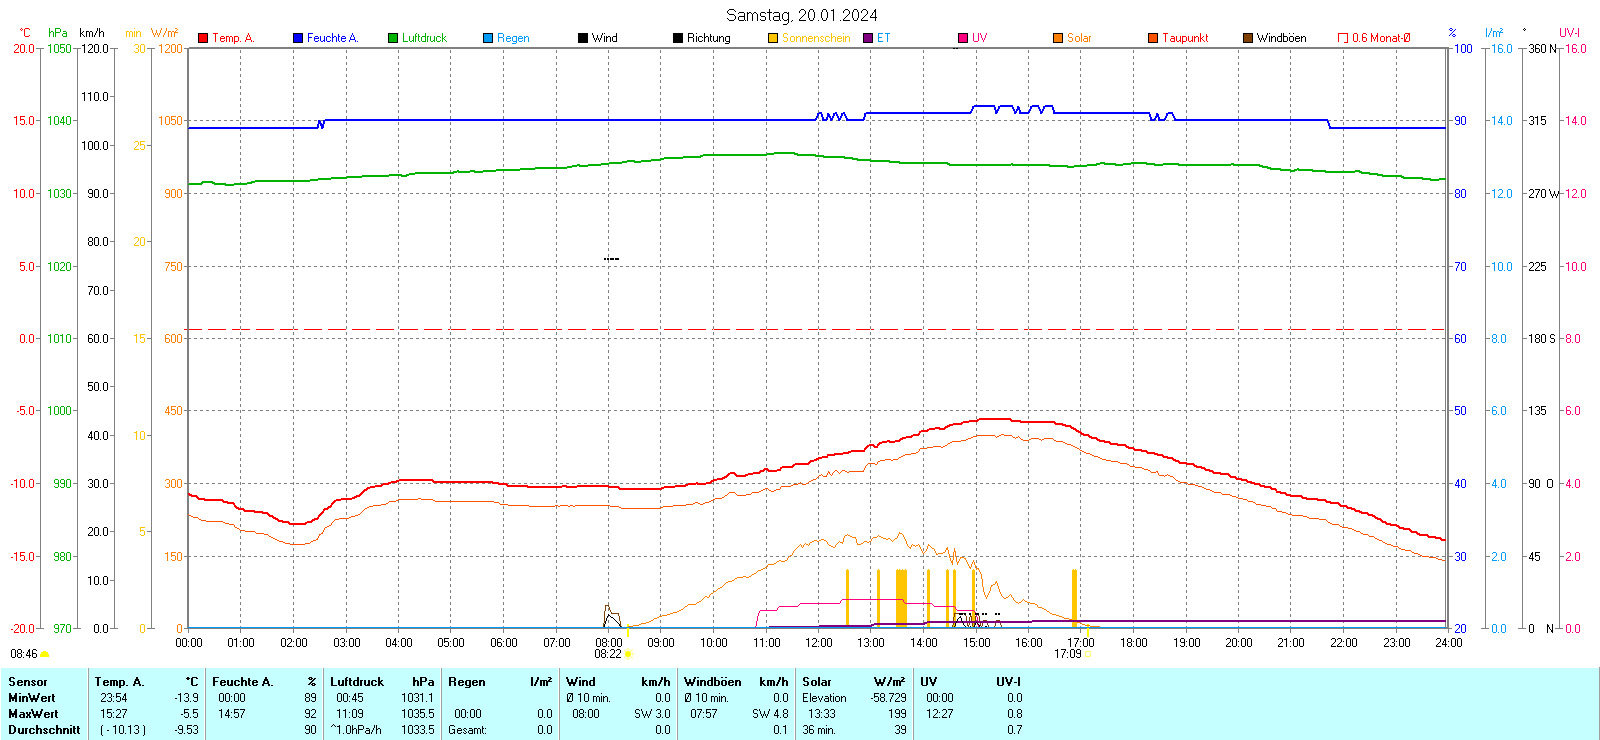Toggle the 0.6 Monat-Ø empty legend box
Viewport: 1600px width, 740px height.
[x=1343, y=38]
